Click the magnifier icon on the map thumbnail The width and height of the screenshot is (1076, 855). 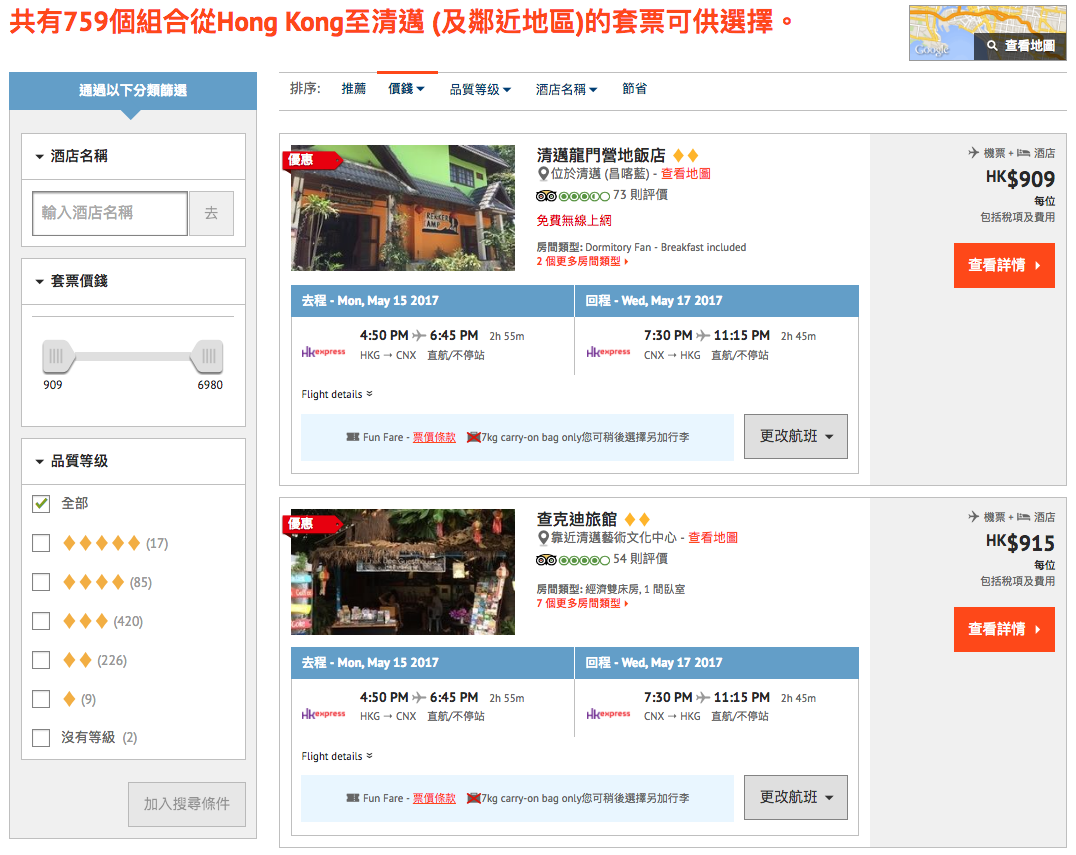(x=992, y=46)
